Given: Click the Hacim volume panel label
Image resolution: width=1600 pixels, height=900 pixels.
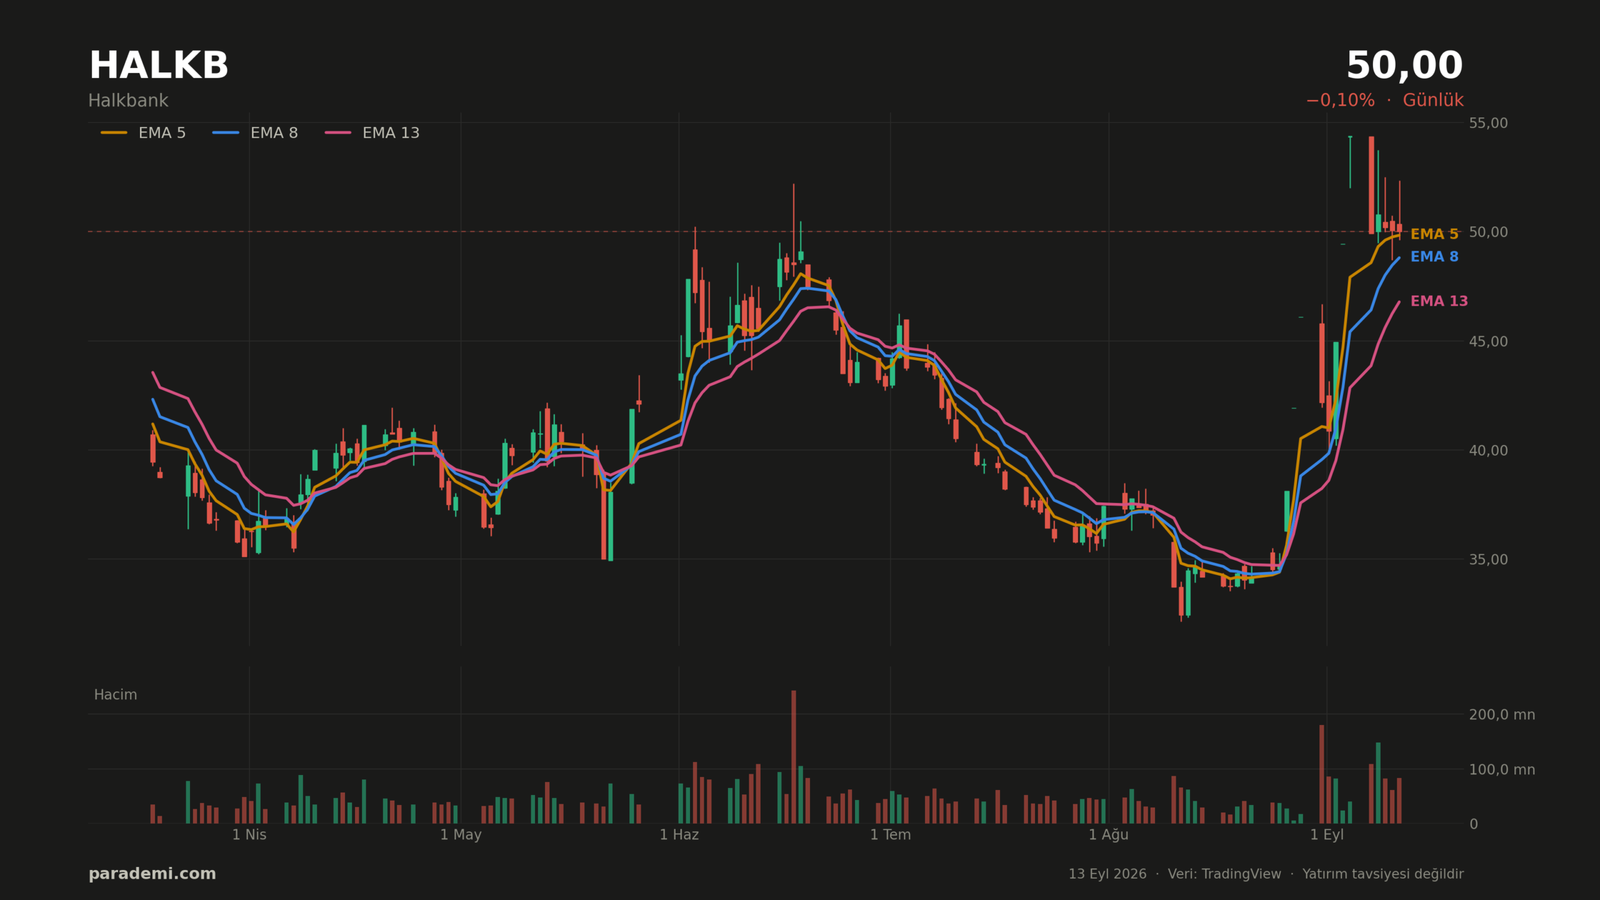Looking at the screenshot, I should pyautogui.click(x=115, y=695).
